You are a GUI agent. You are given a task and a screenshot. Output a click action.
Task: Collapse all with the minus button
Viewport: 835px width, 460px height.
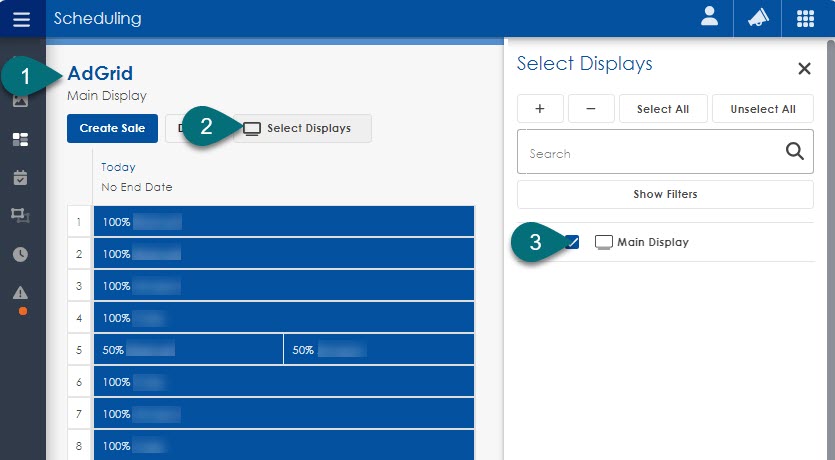point(591,109)
